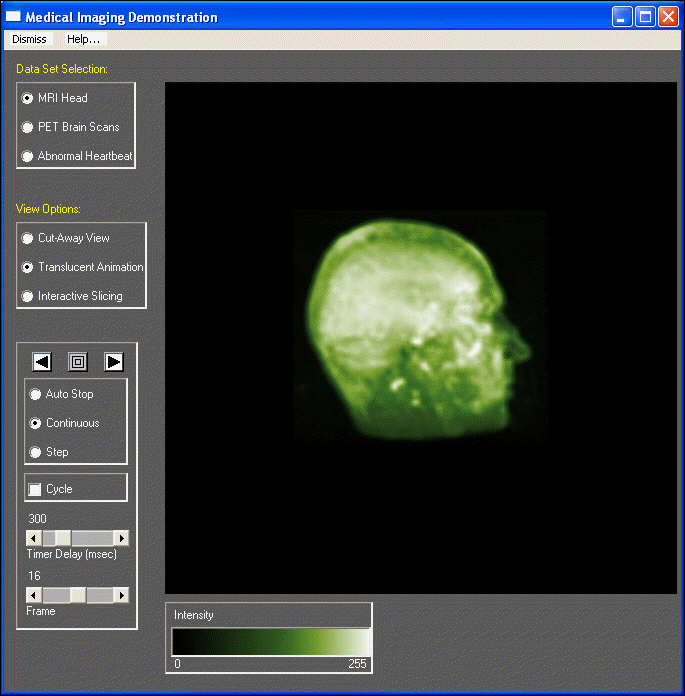685x696 pixels.
Task: Click the reverse play arrow button
Action: [x=42, y=362]
